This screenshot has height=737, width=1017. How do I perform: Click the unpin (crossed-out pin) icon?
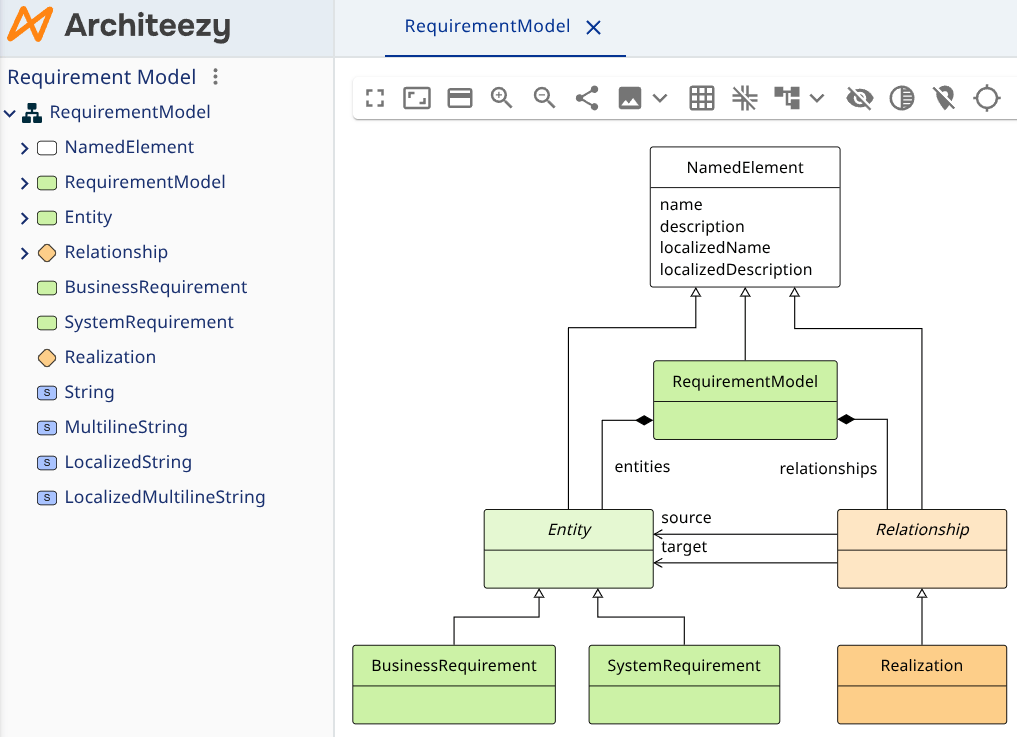943,98
